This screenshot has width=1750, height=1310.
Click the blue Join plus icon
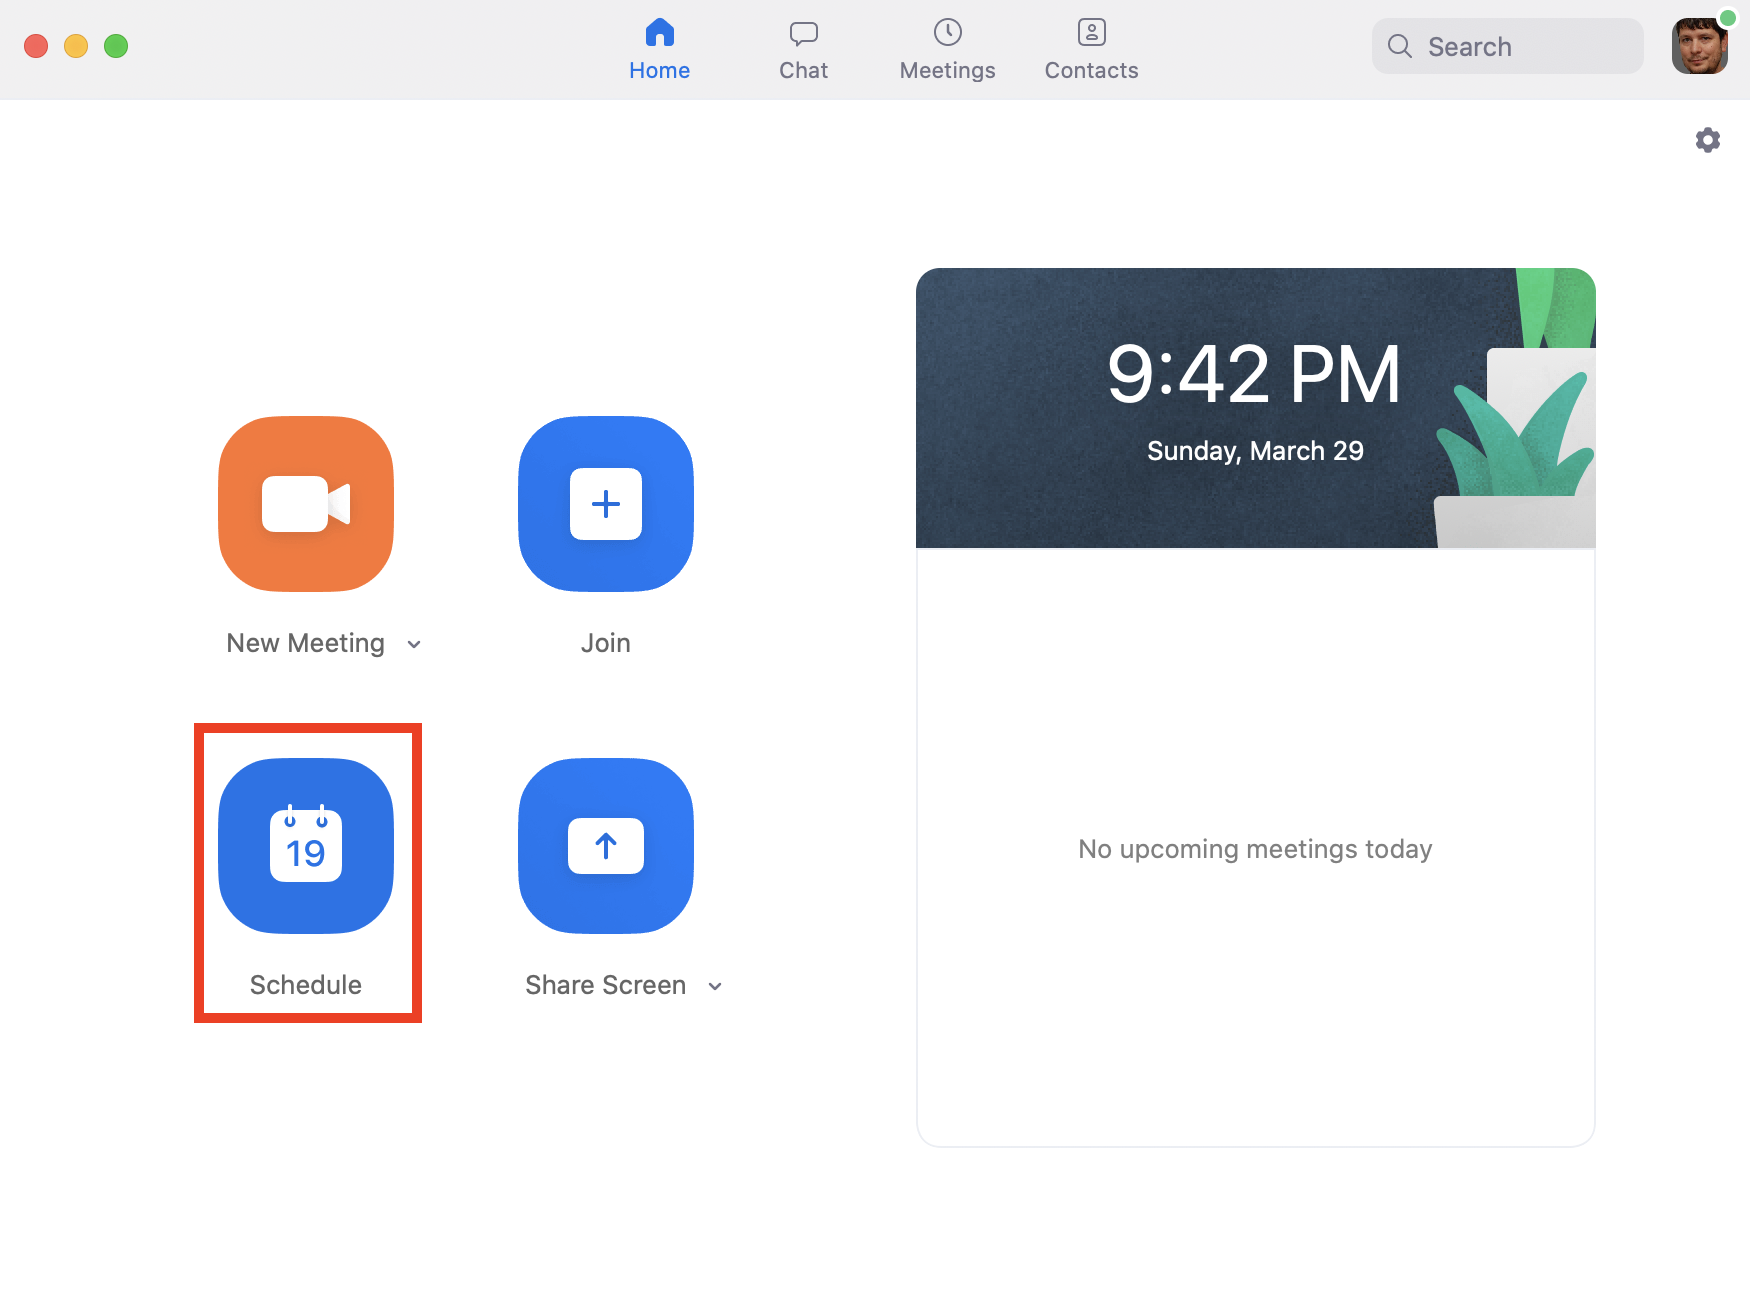(x=606, y=504)
